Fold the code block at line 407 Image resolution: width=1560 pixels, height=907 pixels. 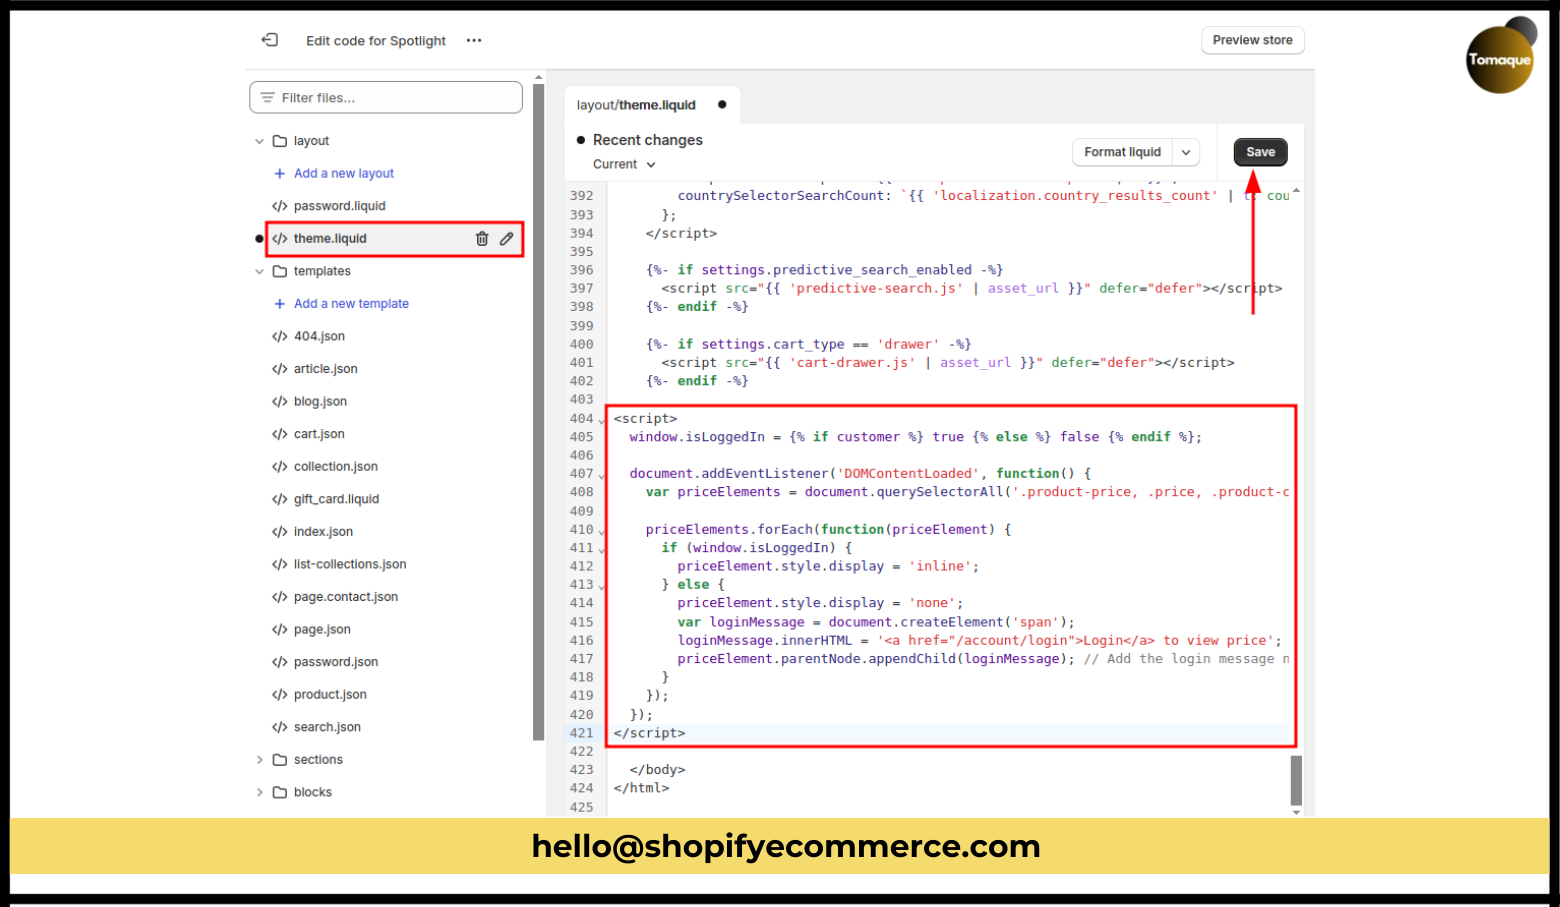[602, 475]
